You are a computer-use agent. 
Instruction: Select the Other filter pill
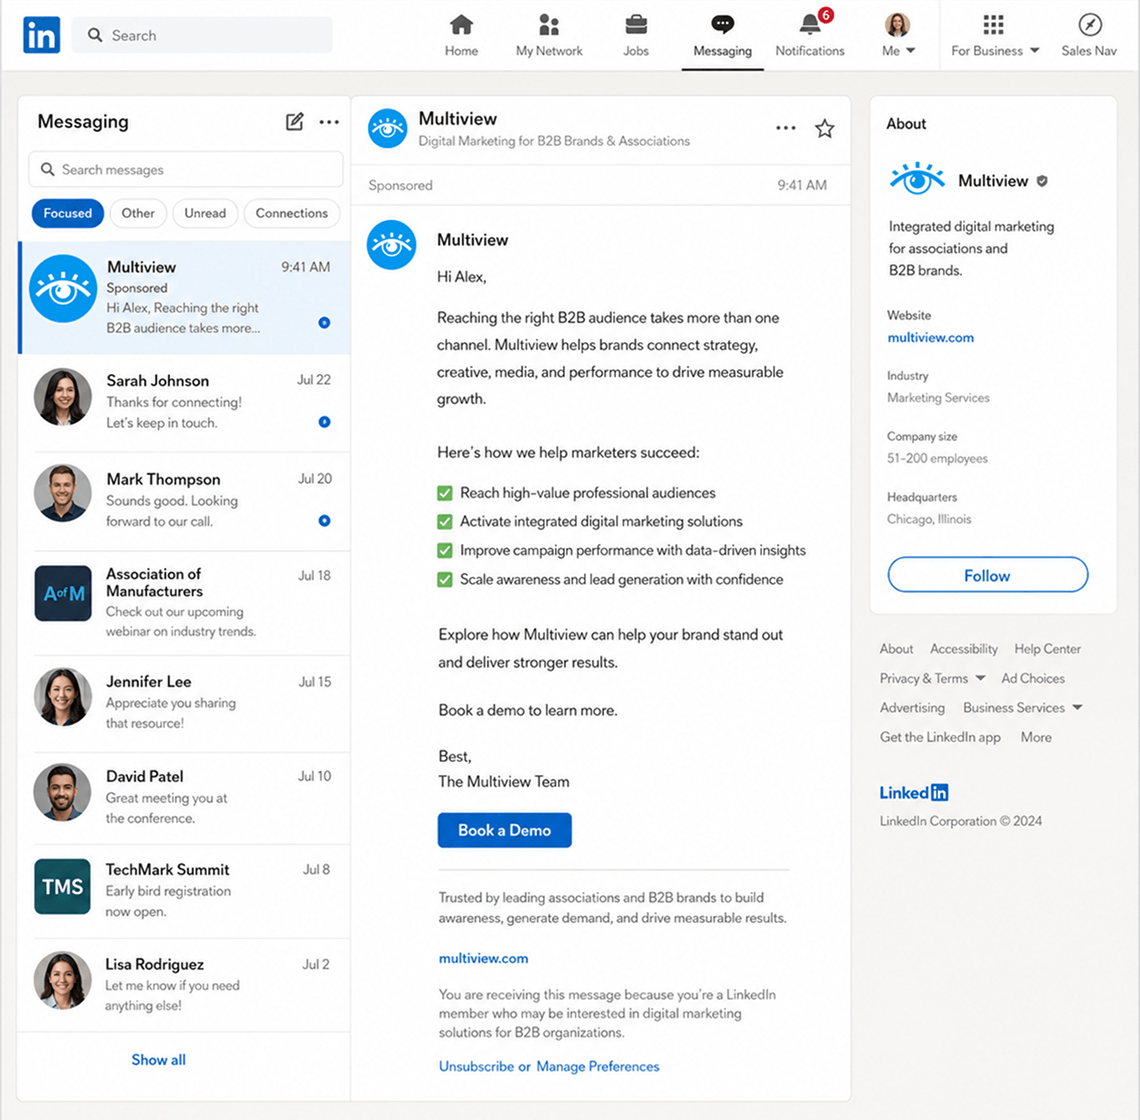click(x=138, y=213)
